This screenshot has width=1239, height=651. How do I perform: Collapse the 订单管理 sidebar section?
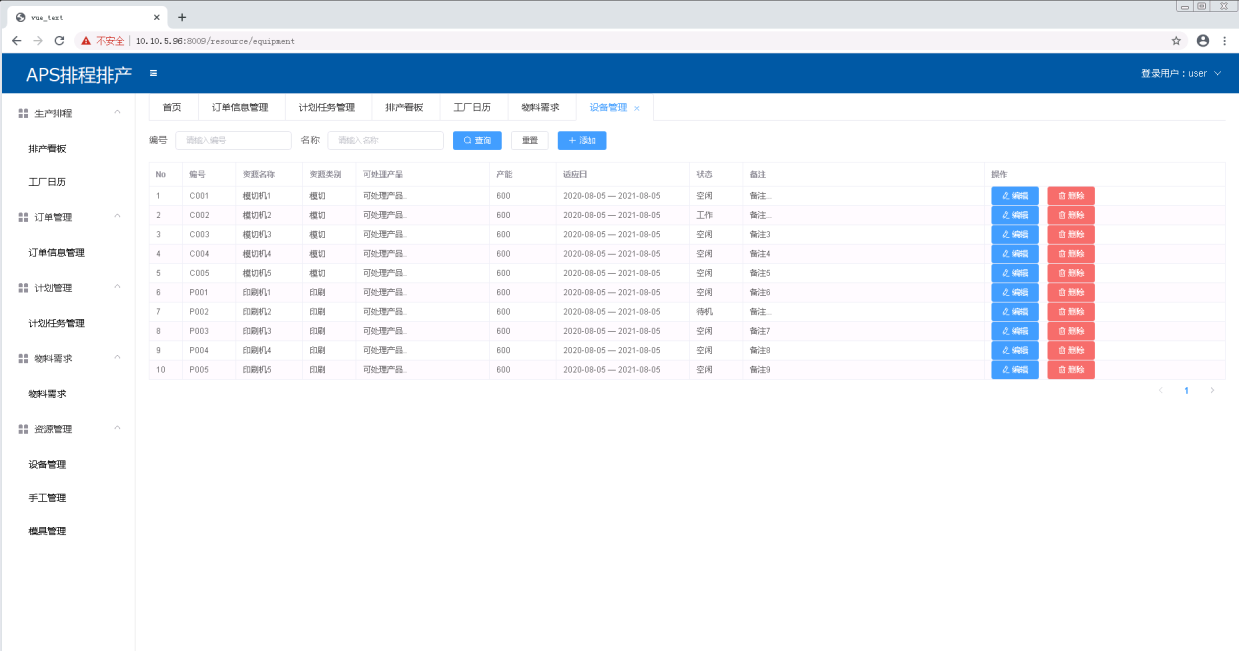pyautogui.click(x=117, y=217)
